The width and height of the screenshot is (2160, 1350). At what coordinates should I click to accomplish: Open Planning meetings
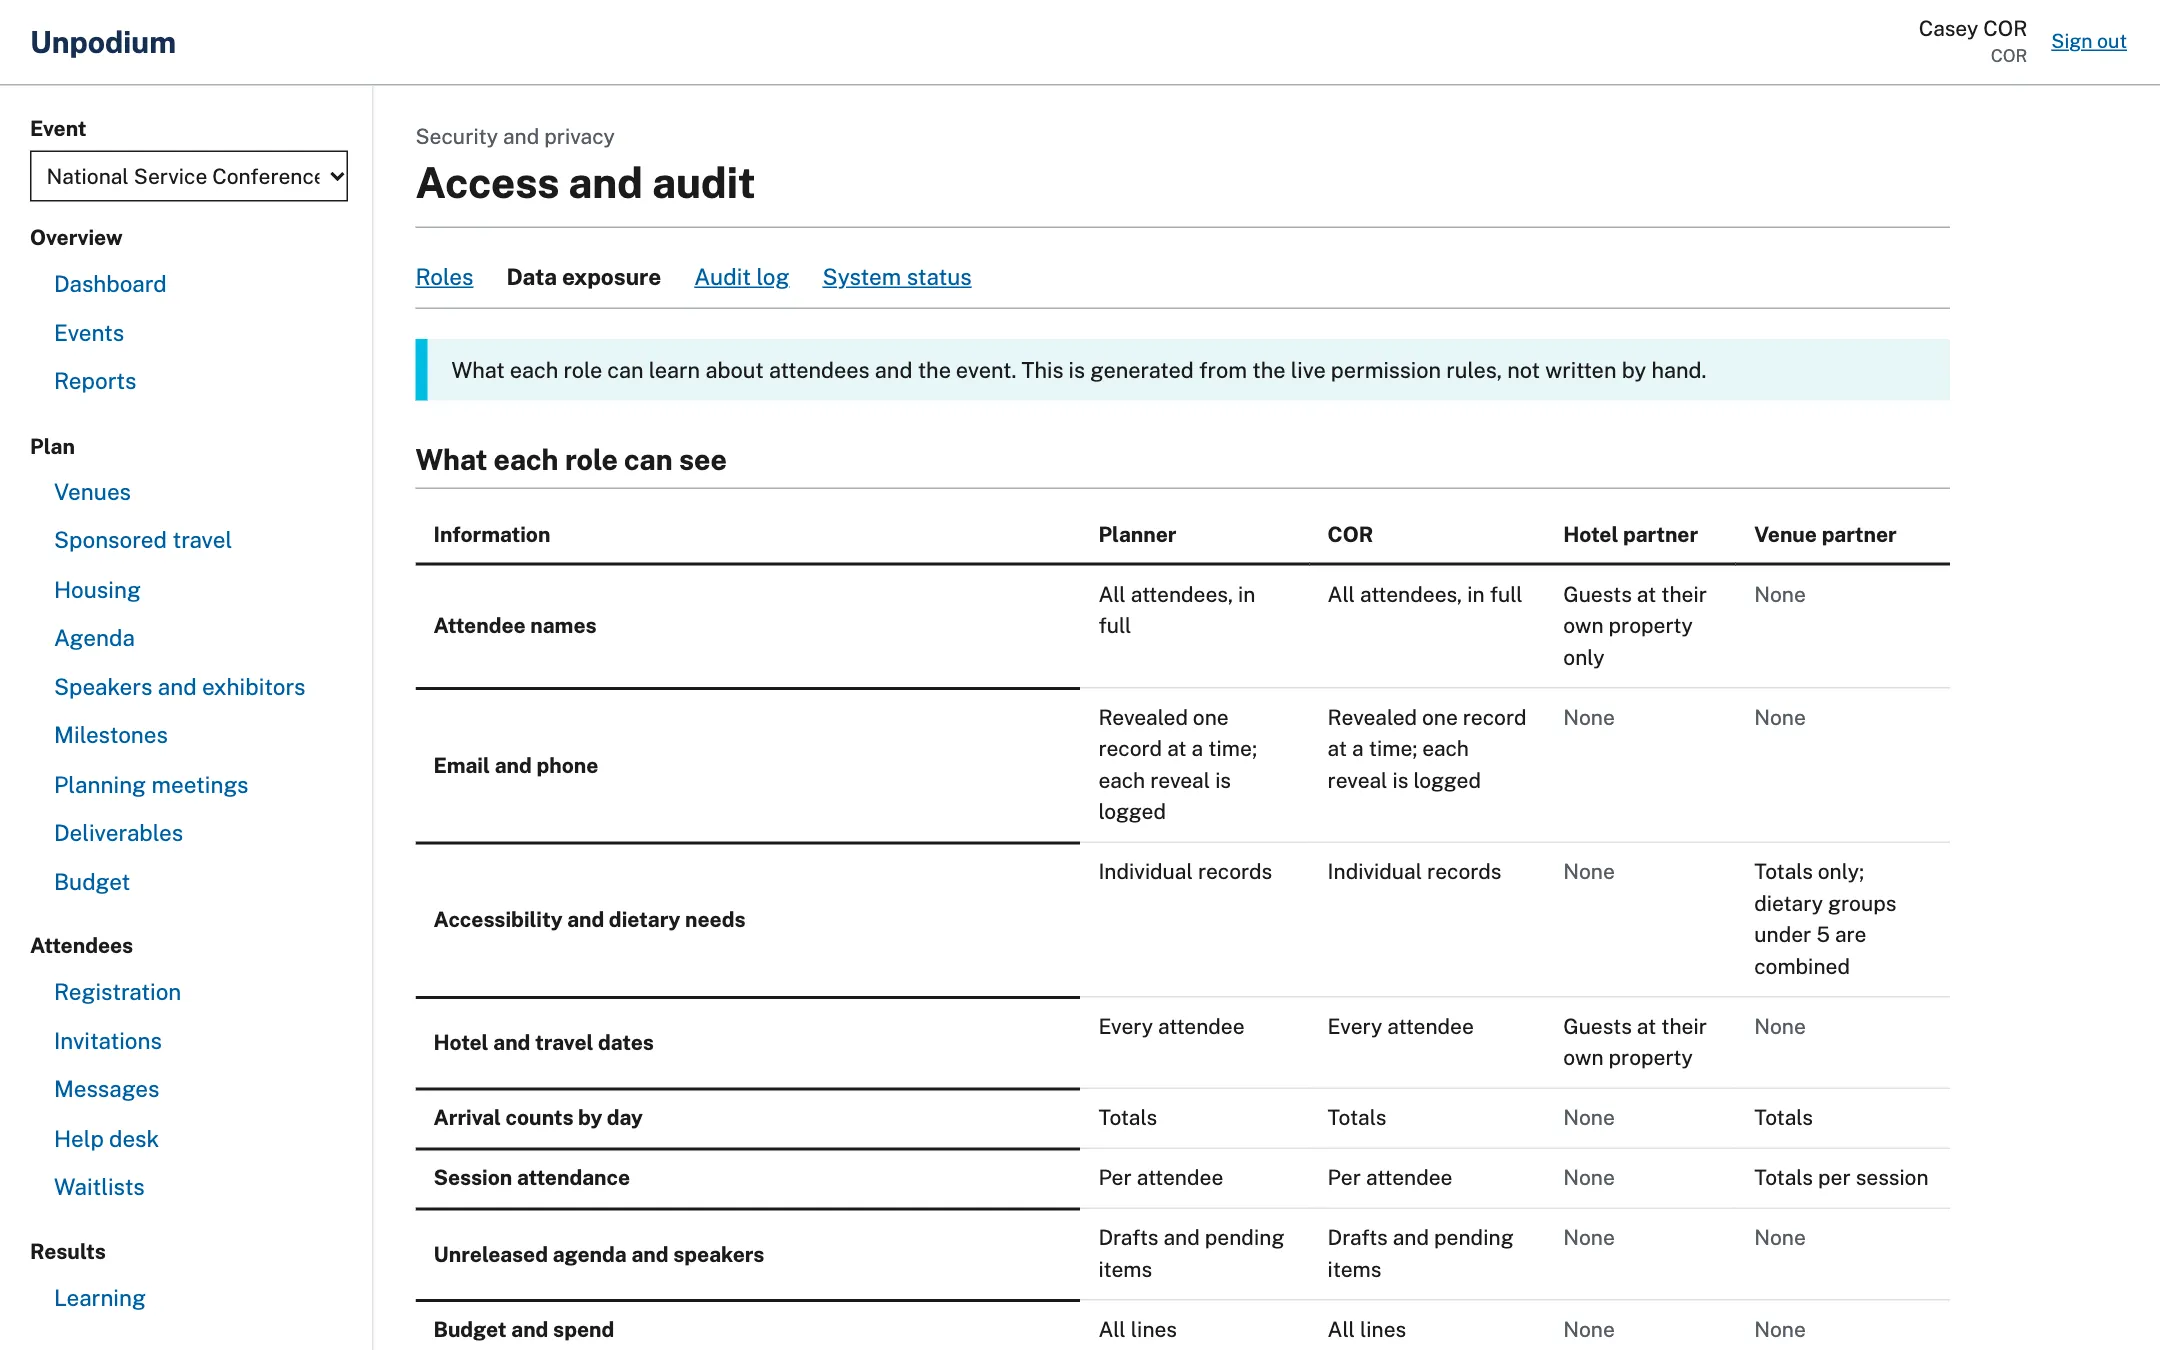(x=151, y=785)
